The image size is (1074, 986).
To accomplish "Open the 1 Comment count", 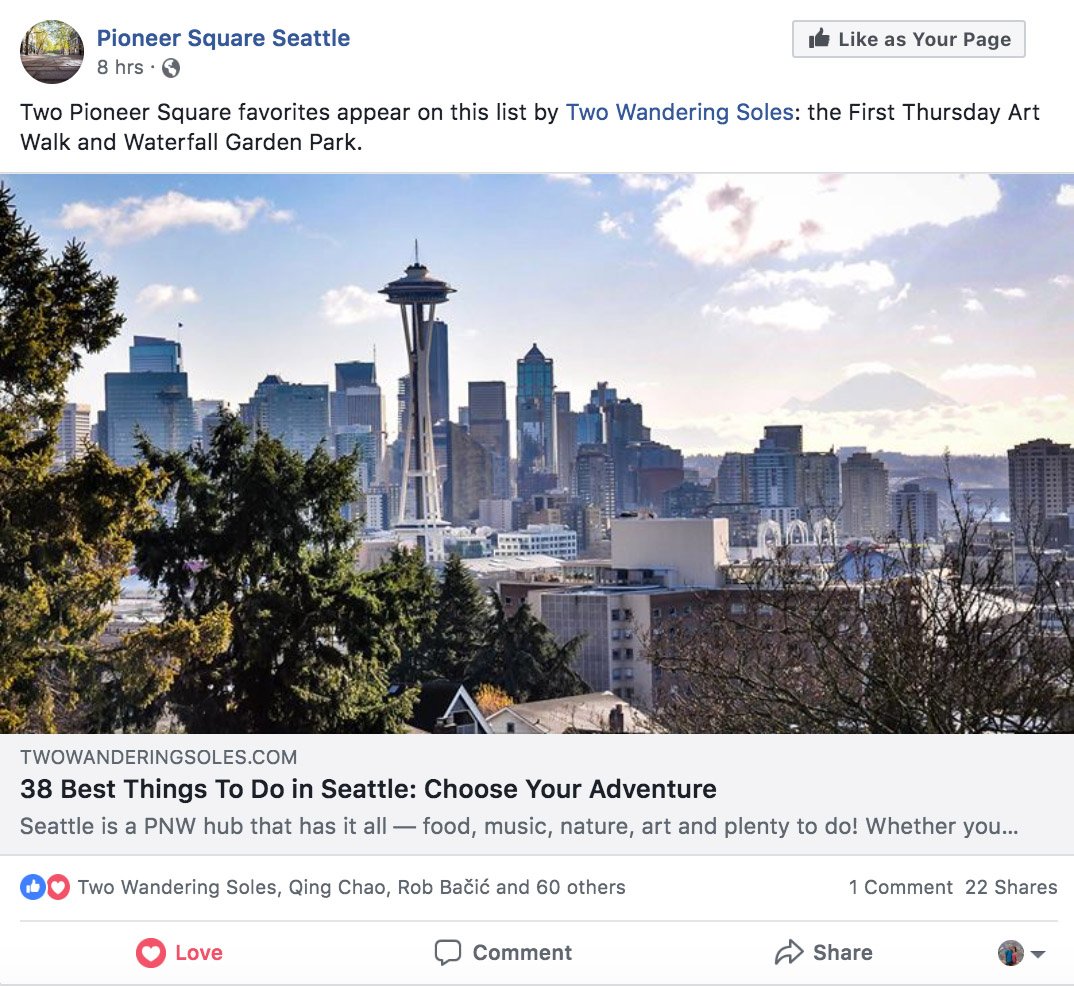I will (x=901, y=887).
